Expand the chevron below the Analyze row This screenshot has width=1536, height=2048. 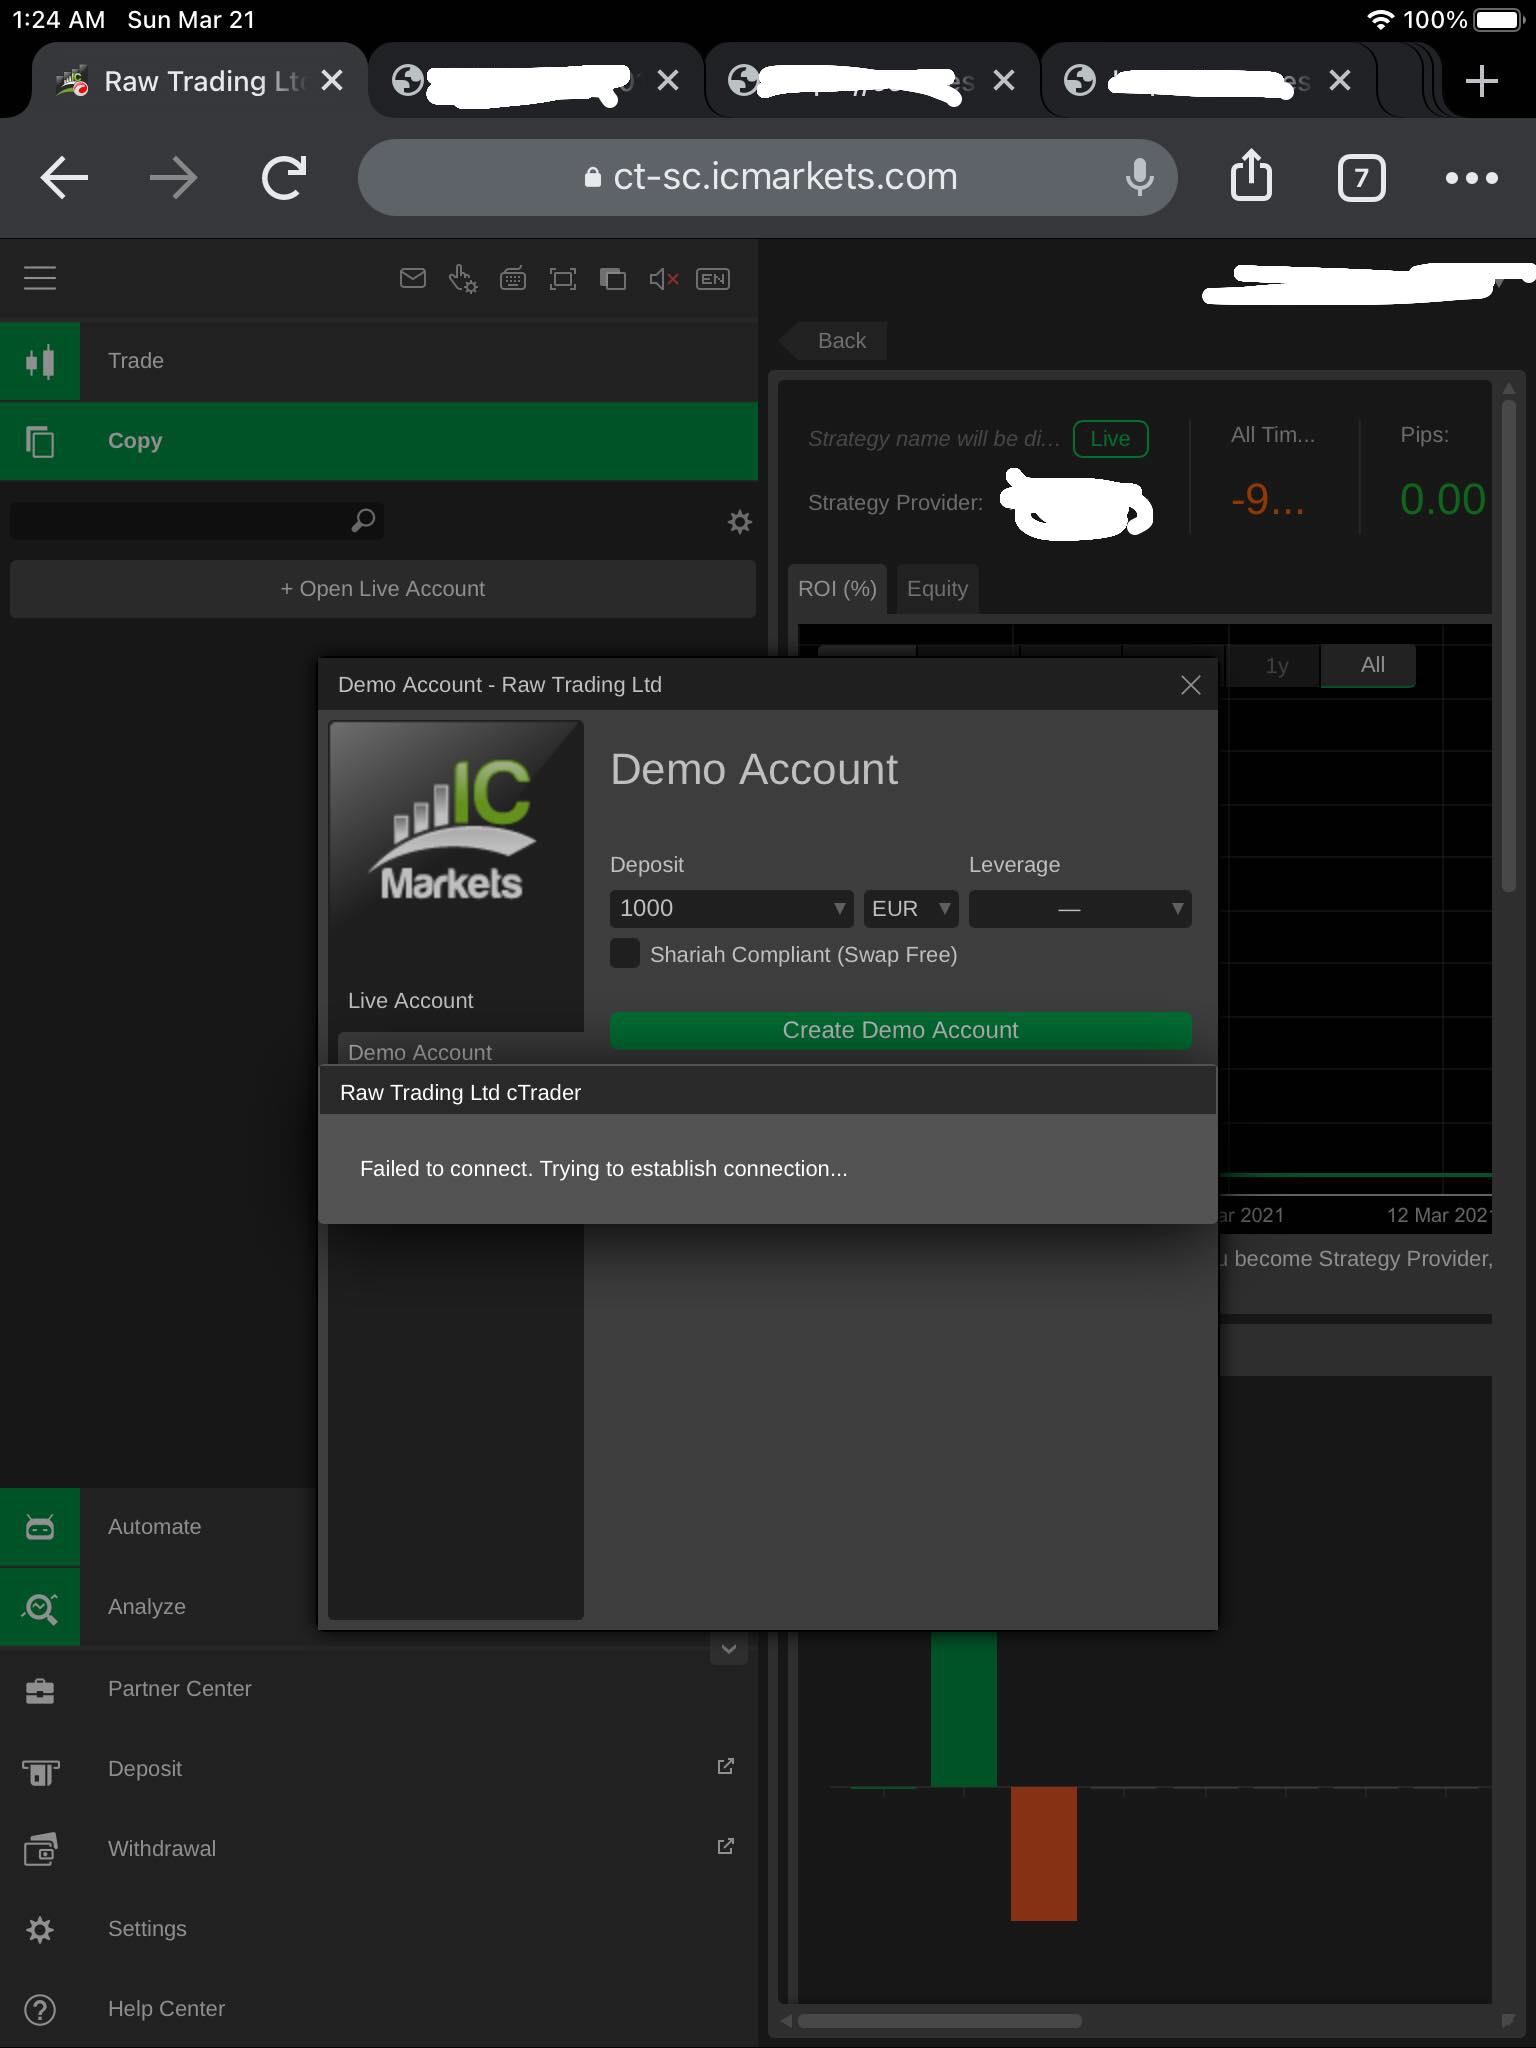click(729, 1649)
